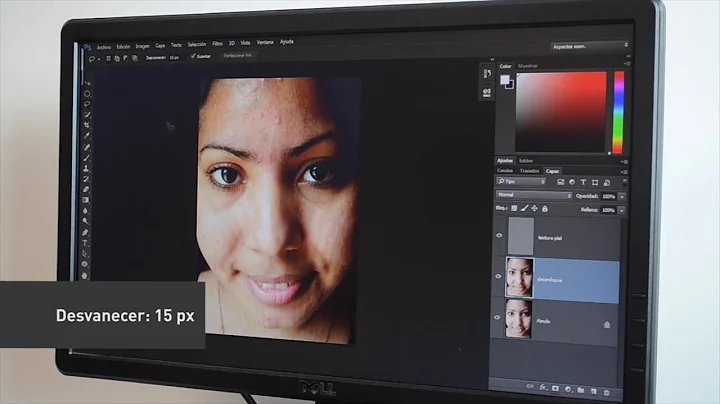Select the Dodge tool
Screen dimensions: 720x404
(x=85, y=221)
